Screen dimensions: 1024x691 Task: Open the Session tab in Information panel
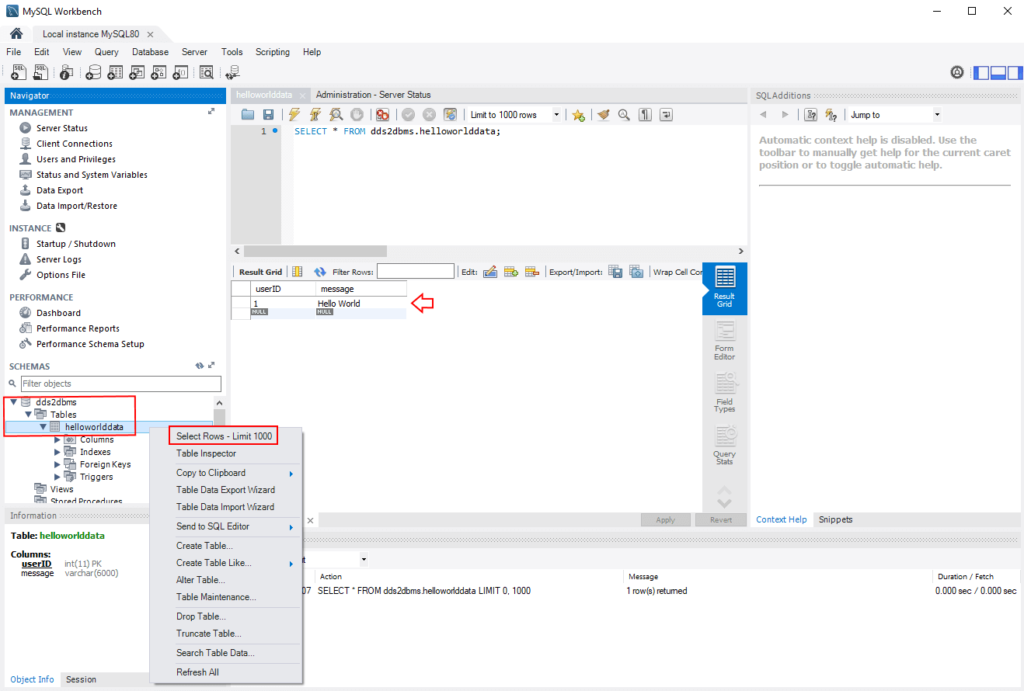[x=81, y=680]
